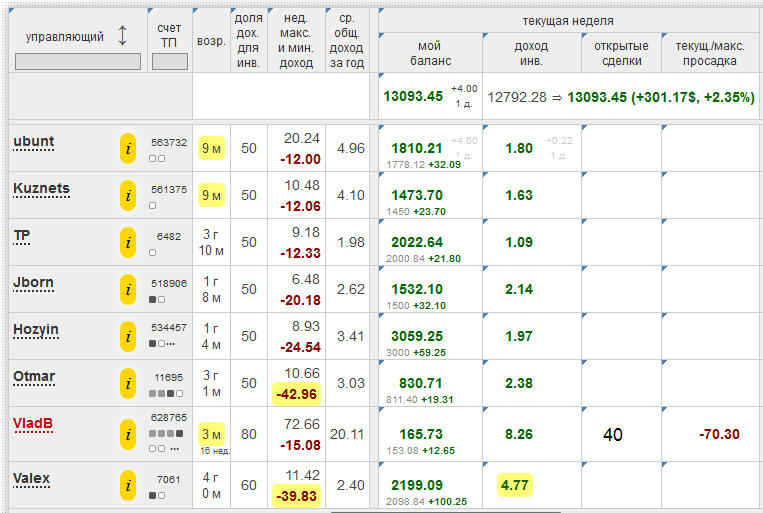Open info icon for Jborn manager

point(128,290)
